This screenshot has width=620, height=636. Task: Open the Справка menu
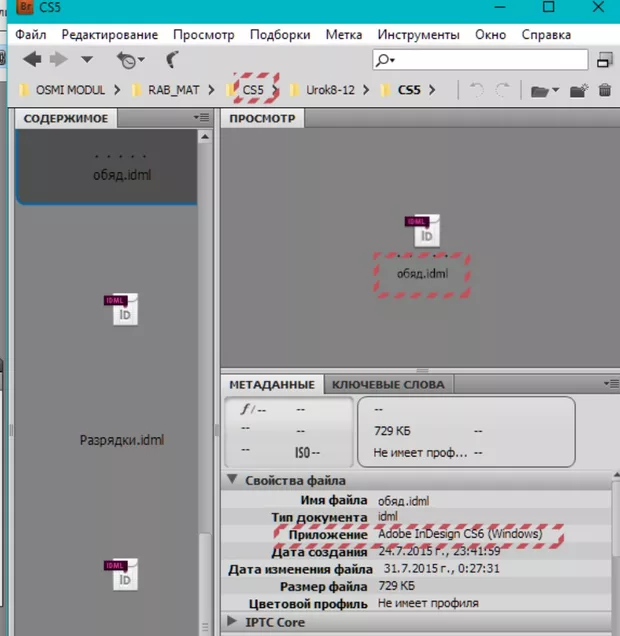coord(546,35)
